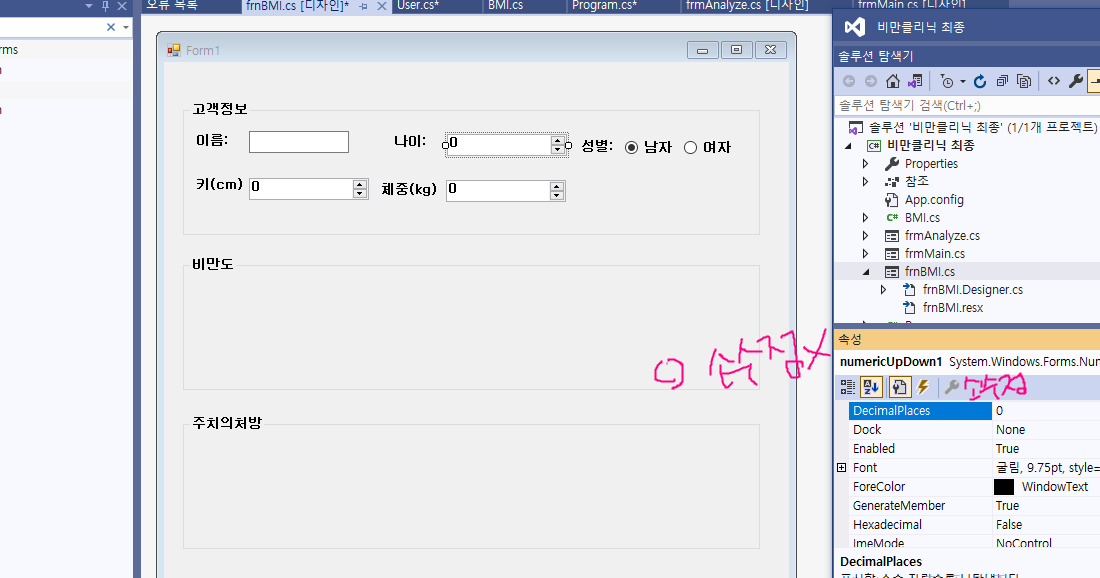
Task: Select the 여자 radio button
Action: pyautogui.click(x=690, y=147)
